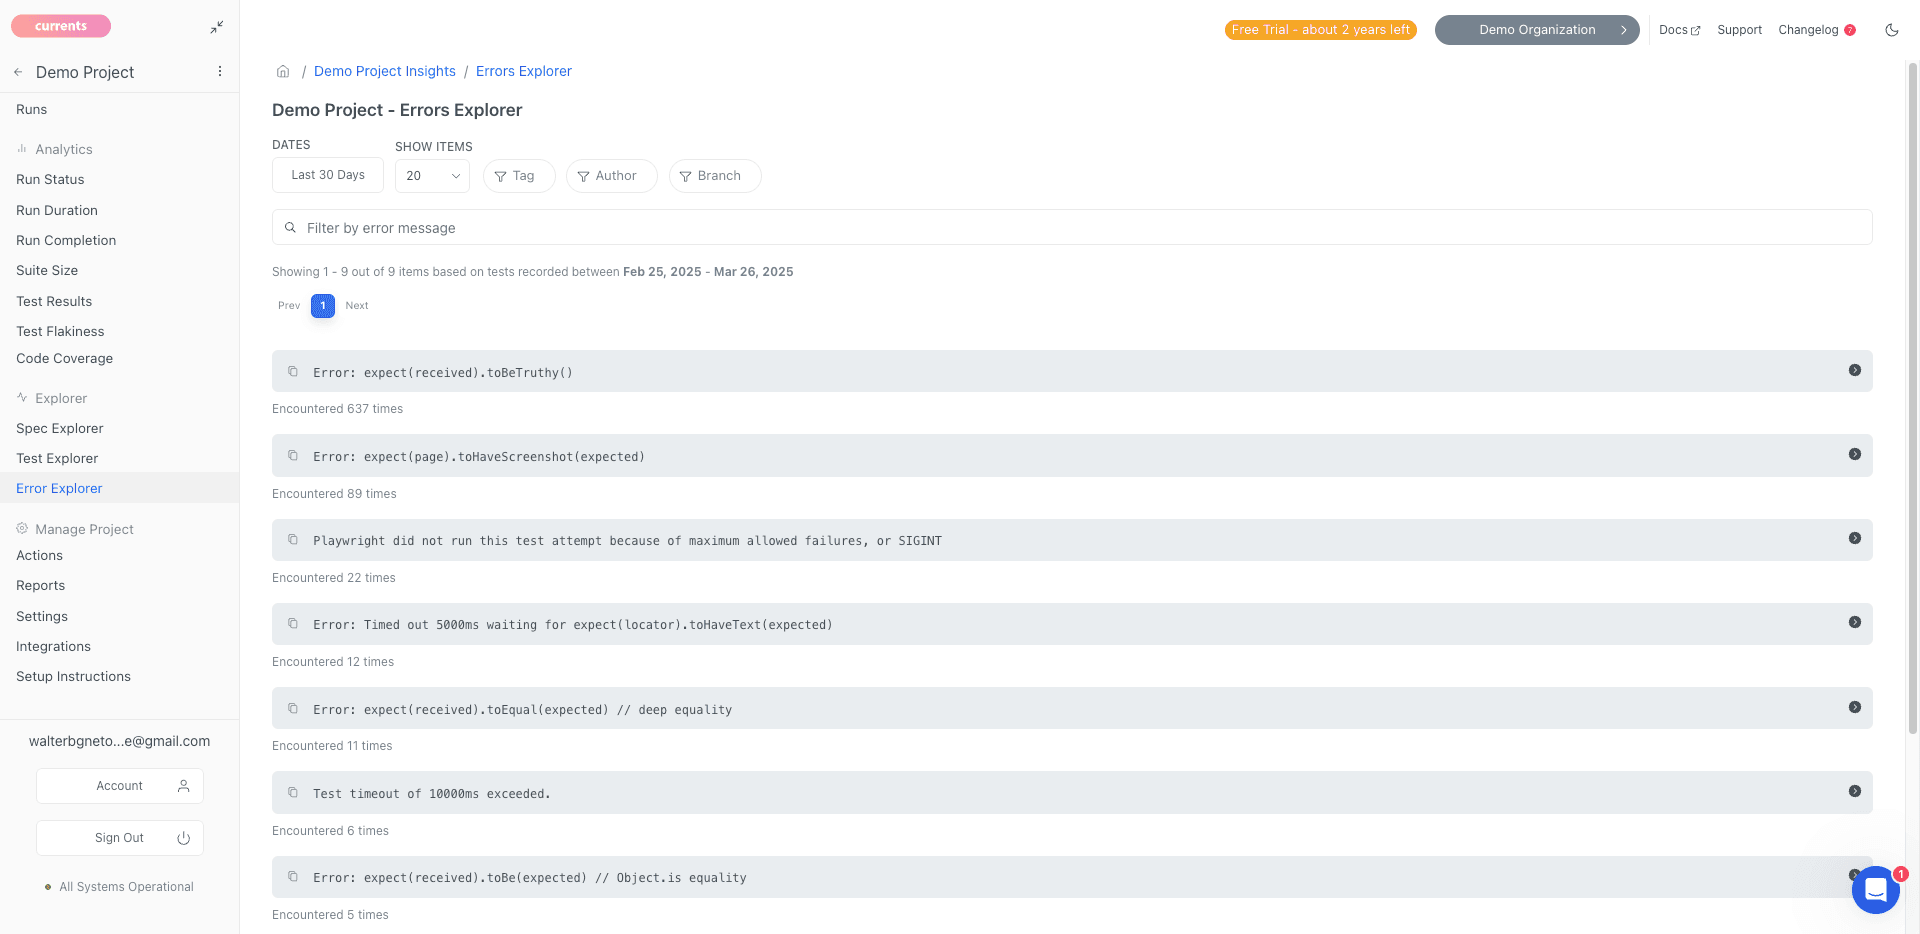
Task: Expand the Test timeout exceeded arrow
Action: (1855, 791)
